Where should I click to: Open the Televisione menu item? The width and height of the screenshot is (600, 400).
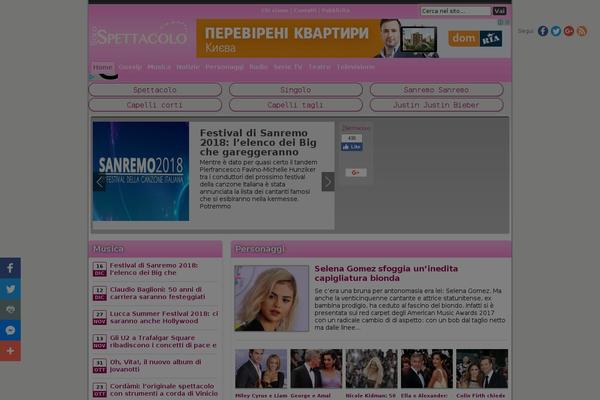(x=355, y=67)
